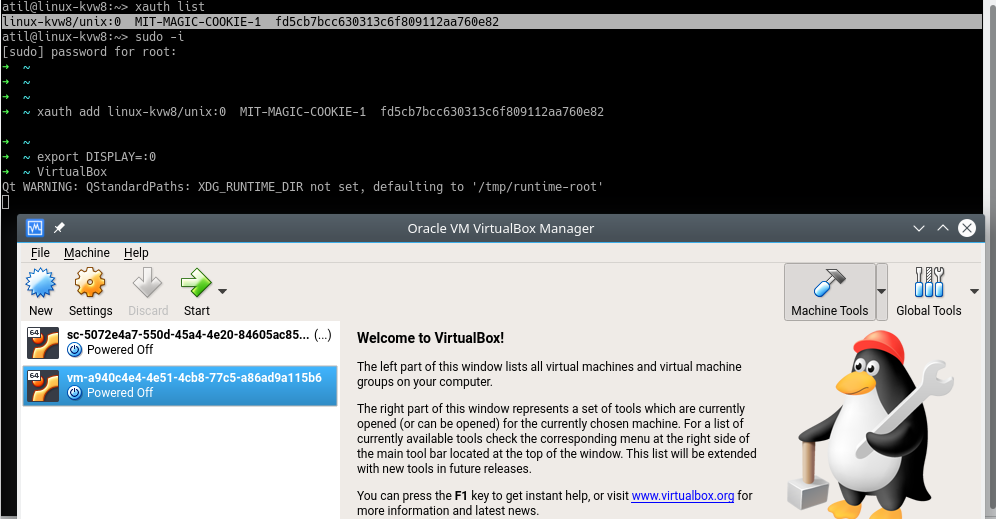Select the Machine Tools button
The height and width of the screenshot is (519, 996).
830,292
